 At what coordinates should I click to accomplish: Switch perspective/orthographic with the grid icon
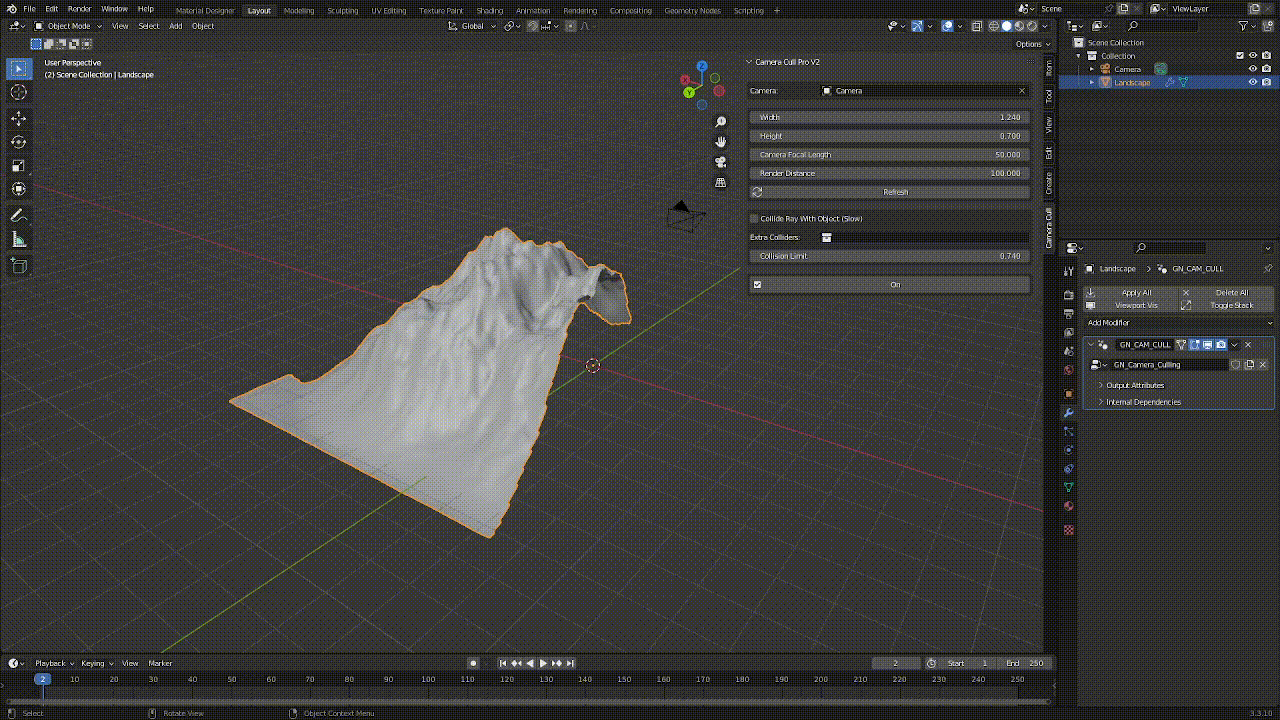(x=720, y=182)
